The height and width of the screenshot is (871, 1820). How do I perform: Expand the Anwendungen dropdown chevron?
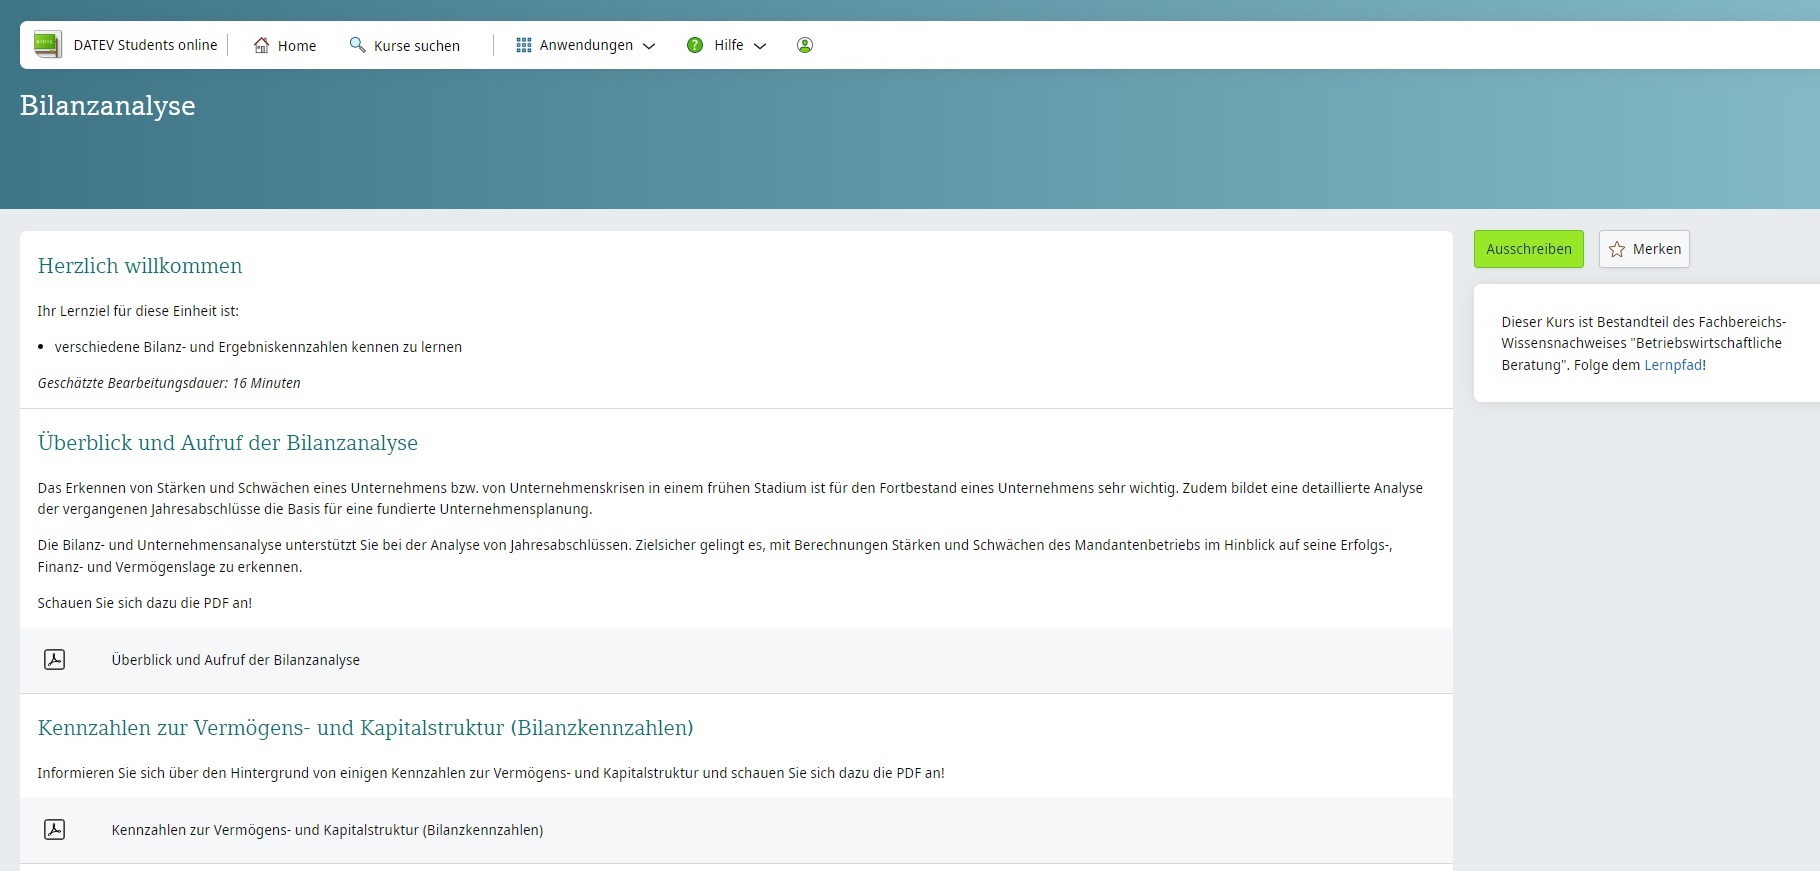point(649,46)
